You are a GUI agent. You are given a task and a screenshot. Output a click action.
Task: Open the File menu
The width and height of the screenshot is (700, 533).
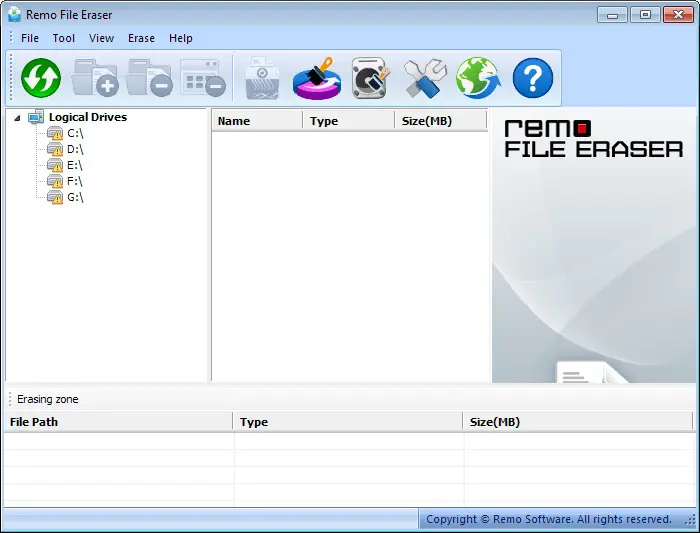tap(30, 38)
